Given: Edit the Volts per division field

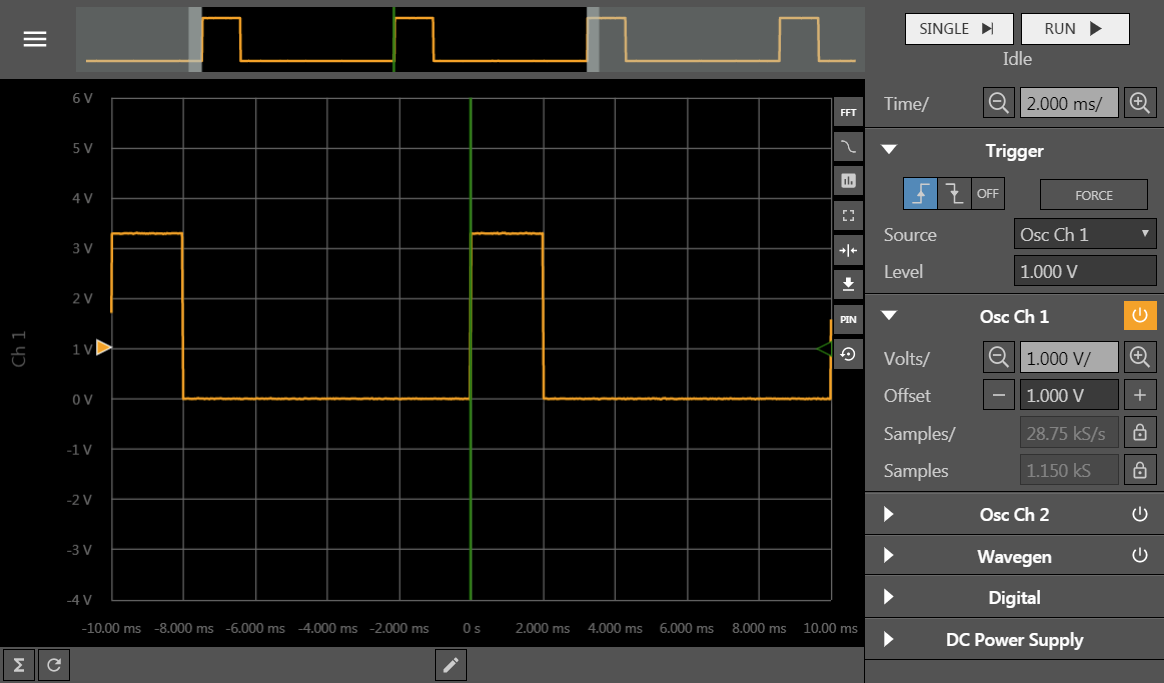Looking at the screenshot, I should [1069, 357].
